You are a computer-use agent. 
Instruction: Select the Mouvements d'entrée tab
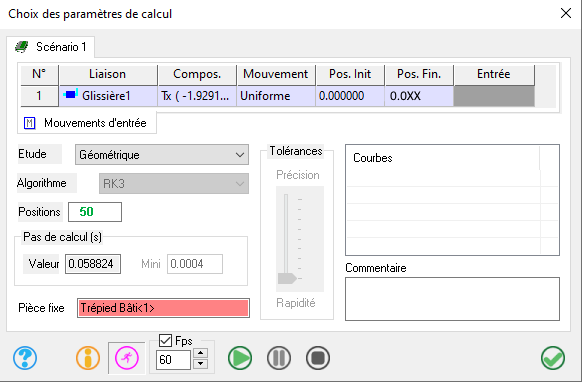pos(87,123)
